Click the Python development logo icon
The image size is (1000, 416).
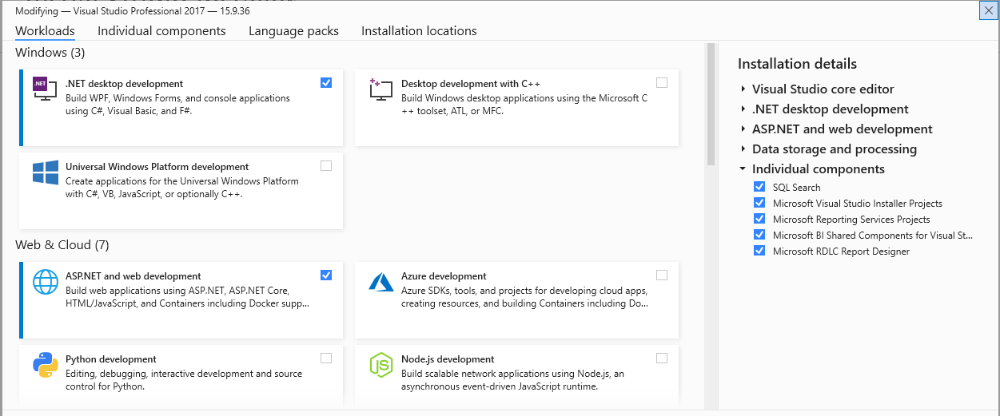coord(45,365)
